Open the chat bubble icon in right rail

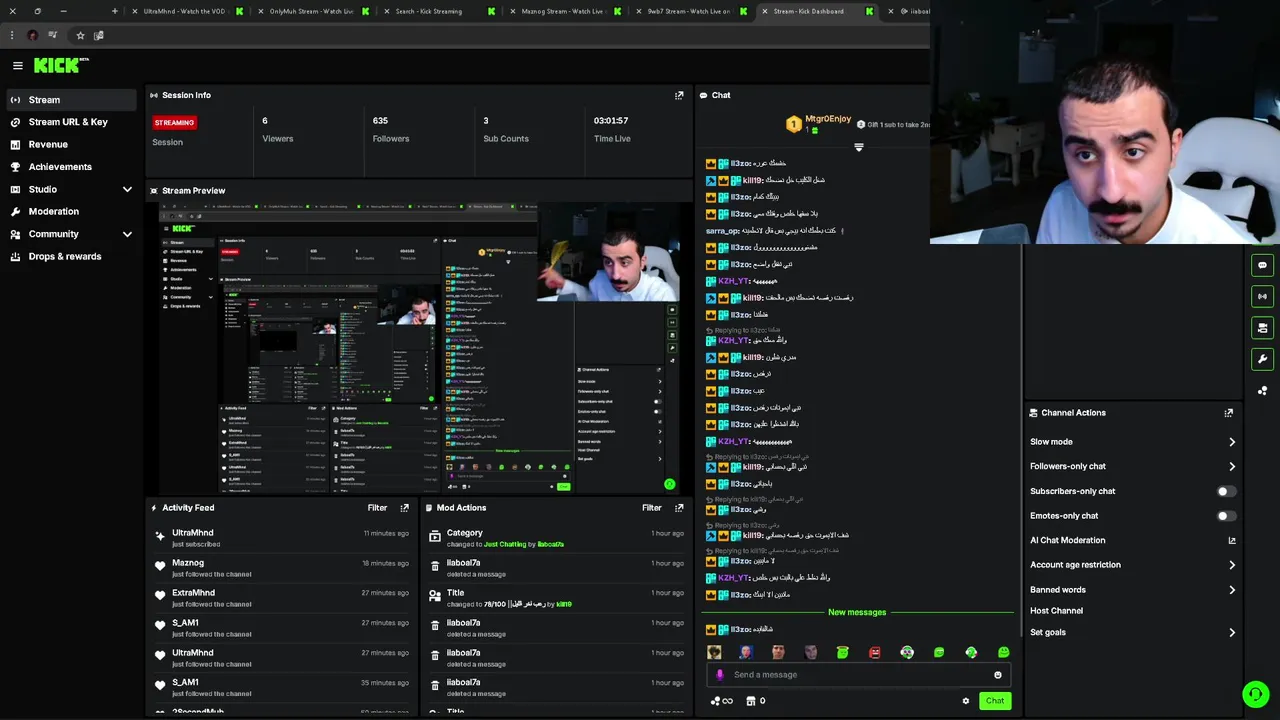click(1262, 266)
